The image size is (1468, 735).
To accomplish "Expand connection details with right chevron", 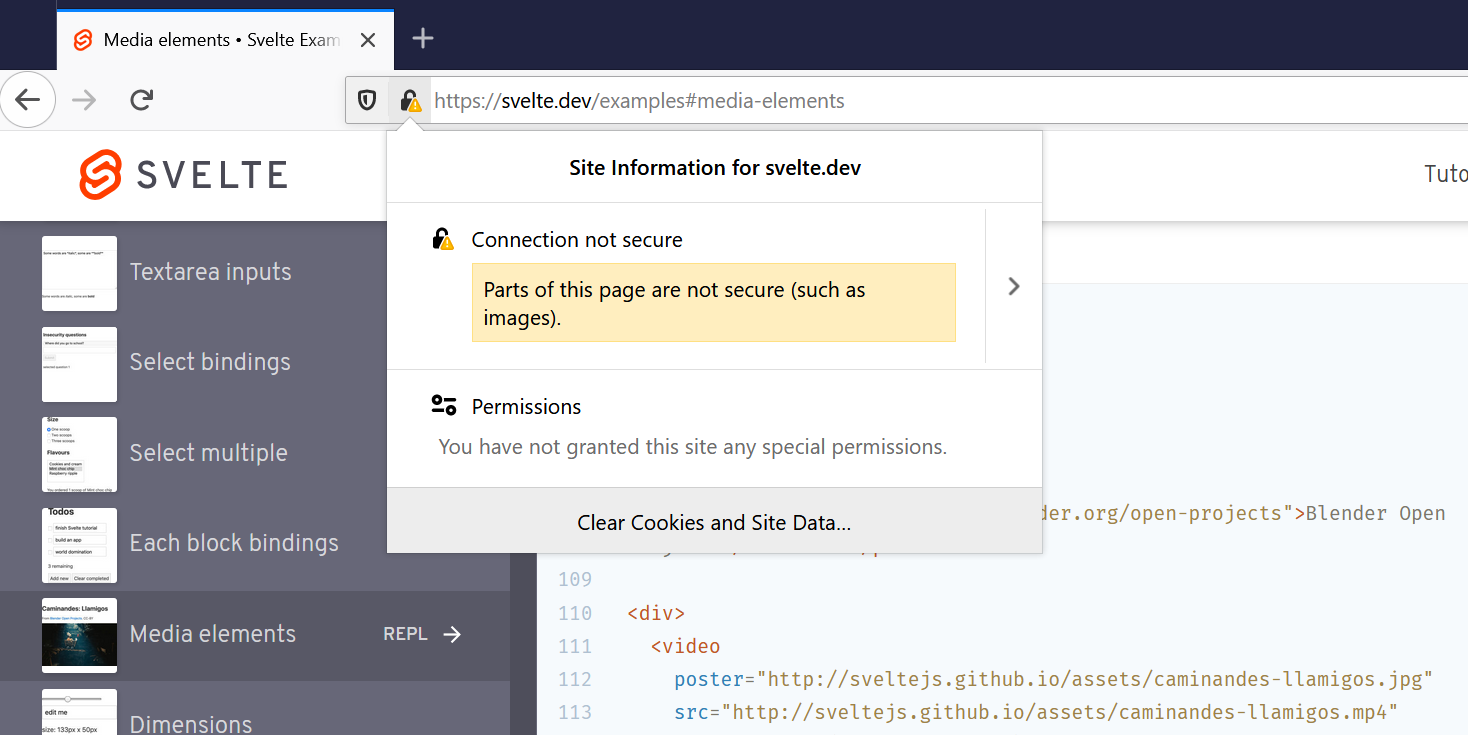I will tap(1014, 286).
